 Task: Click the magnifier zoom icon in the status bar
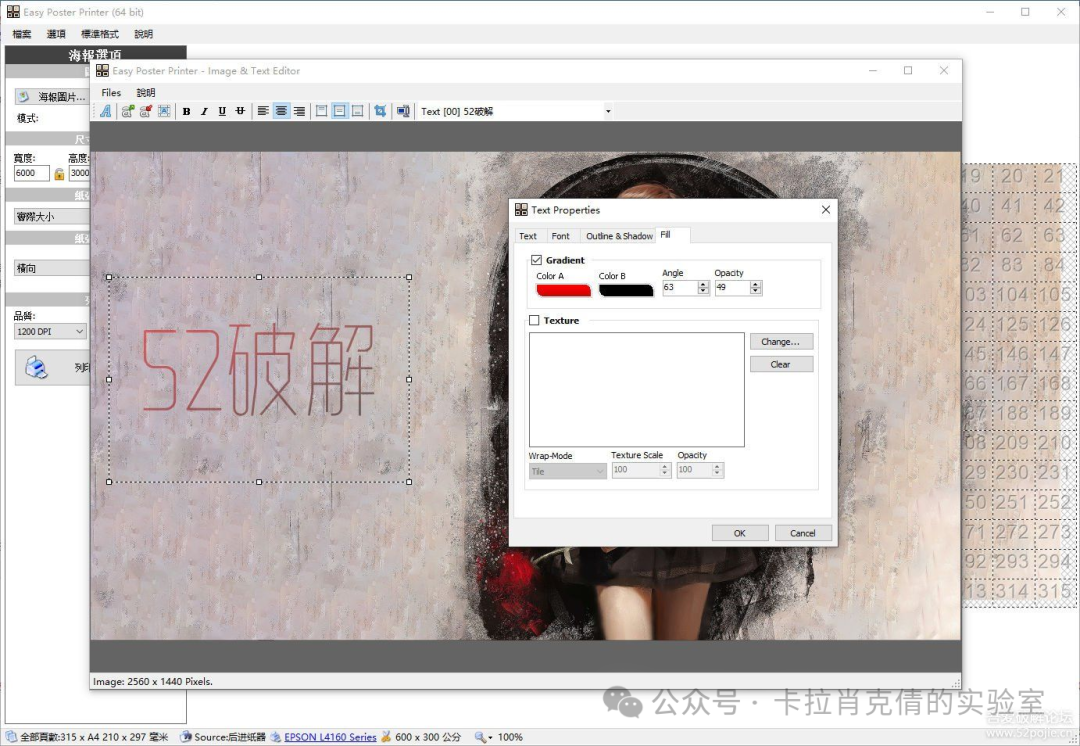point(482,737)
